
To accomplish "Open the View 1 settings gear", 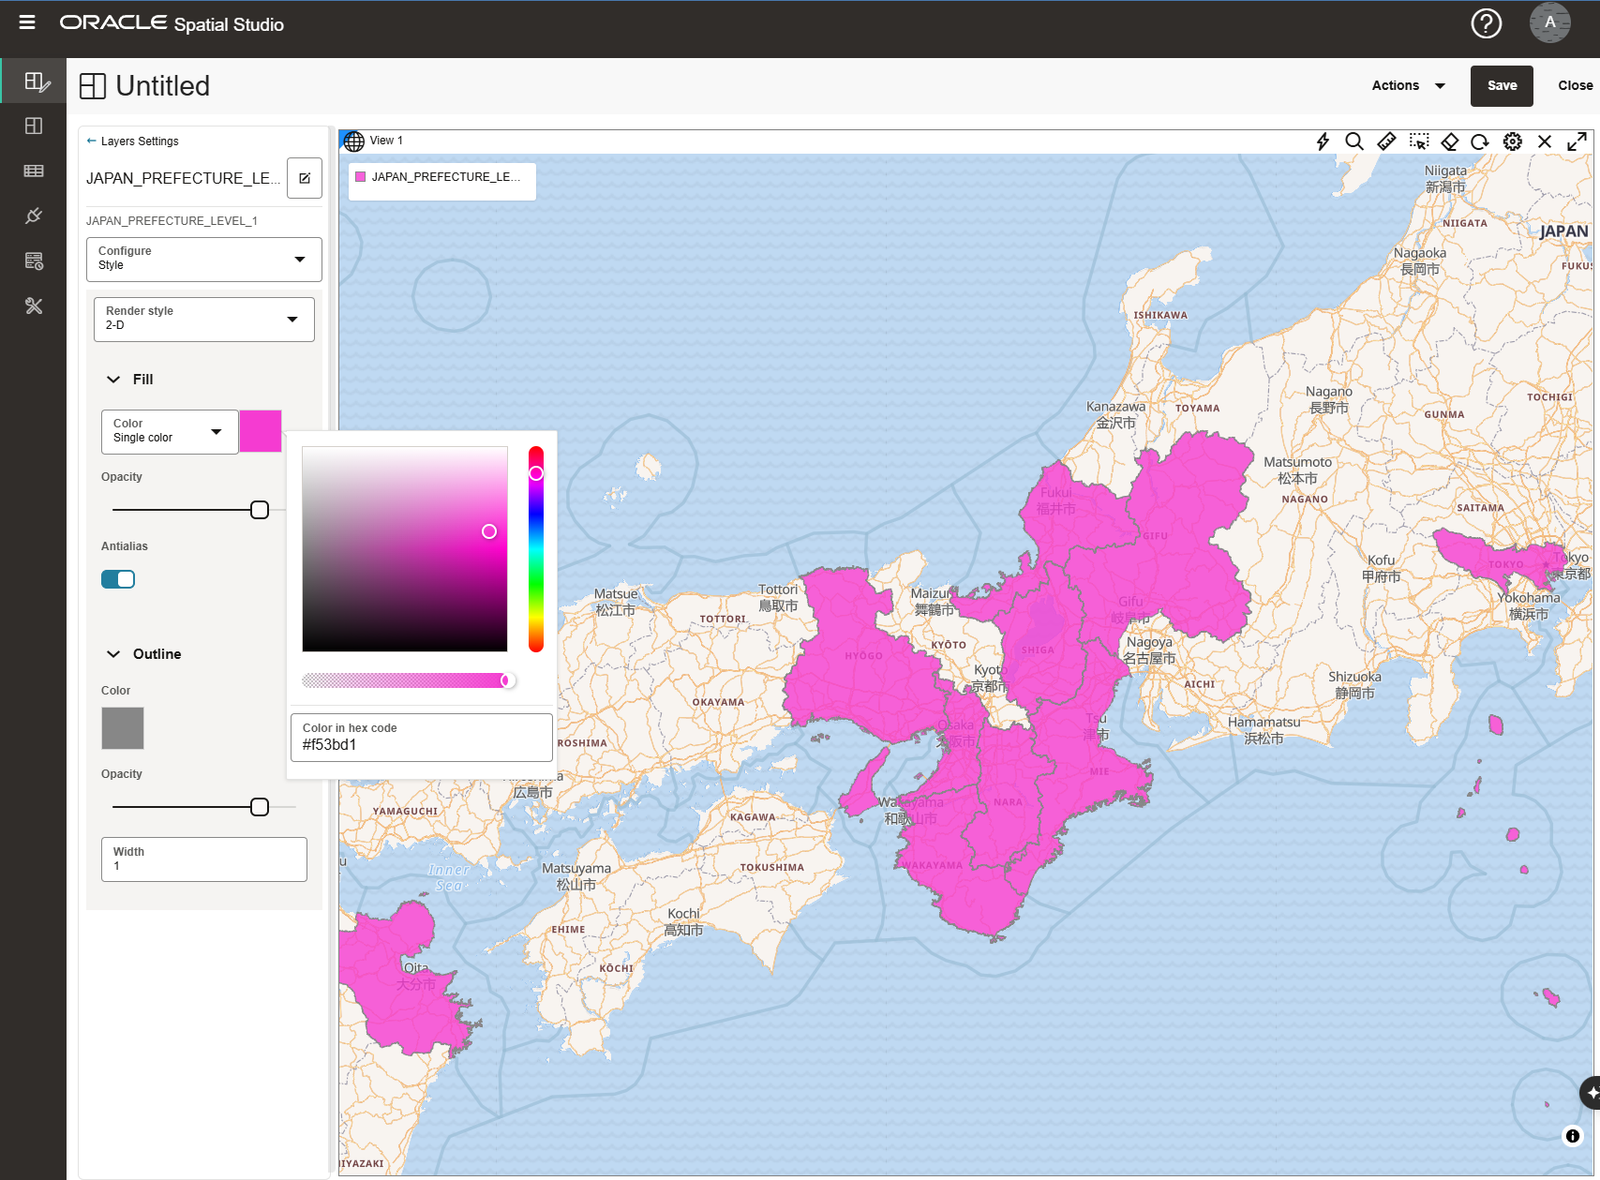I will click(x=1512, y=141).
